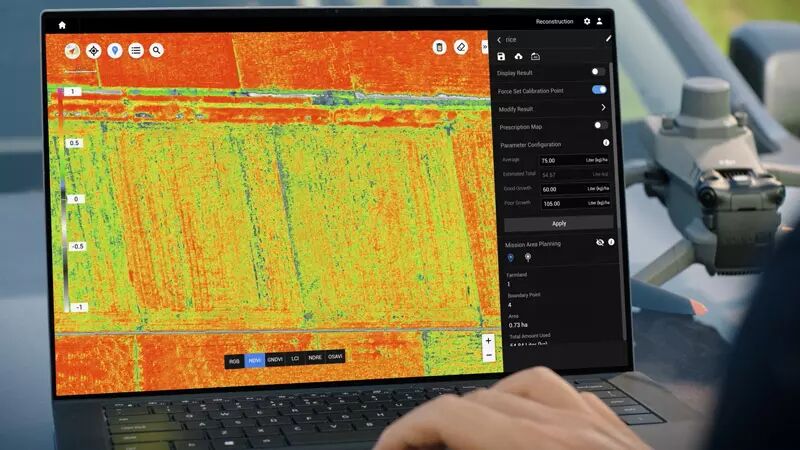Zoom in with the plus button
Image resolution: width=800 pixels, height=450 pixels.
tap(488, 341)
